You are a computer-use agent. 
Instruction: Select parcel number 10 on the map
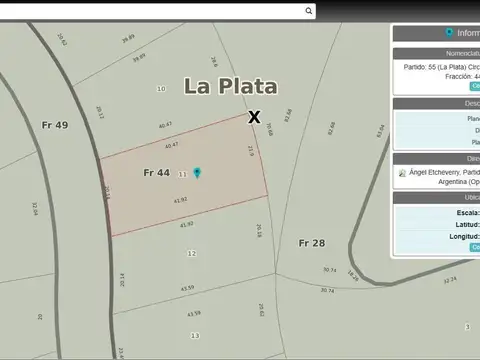click(161, 89)
